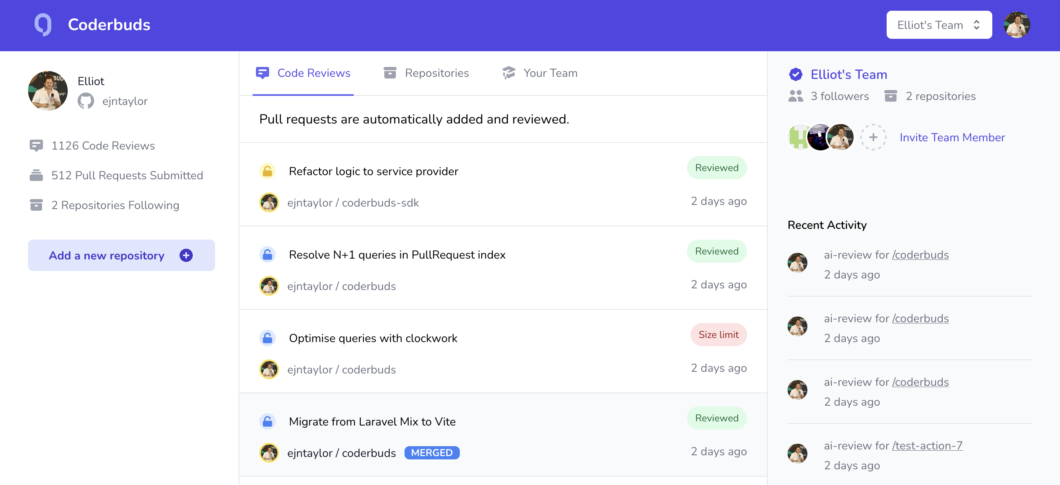
Task: Open the Your Team tab
Action: point(539,73)
